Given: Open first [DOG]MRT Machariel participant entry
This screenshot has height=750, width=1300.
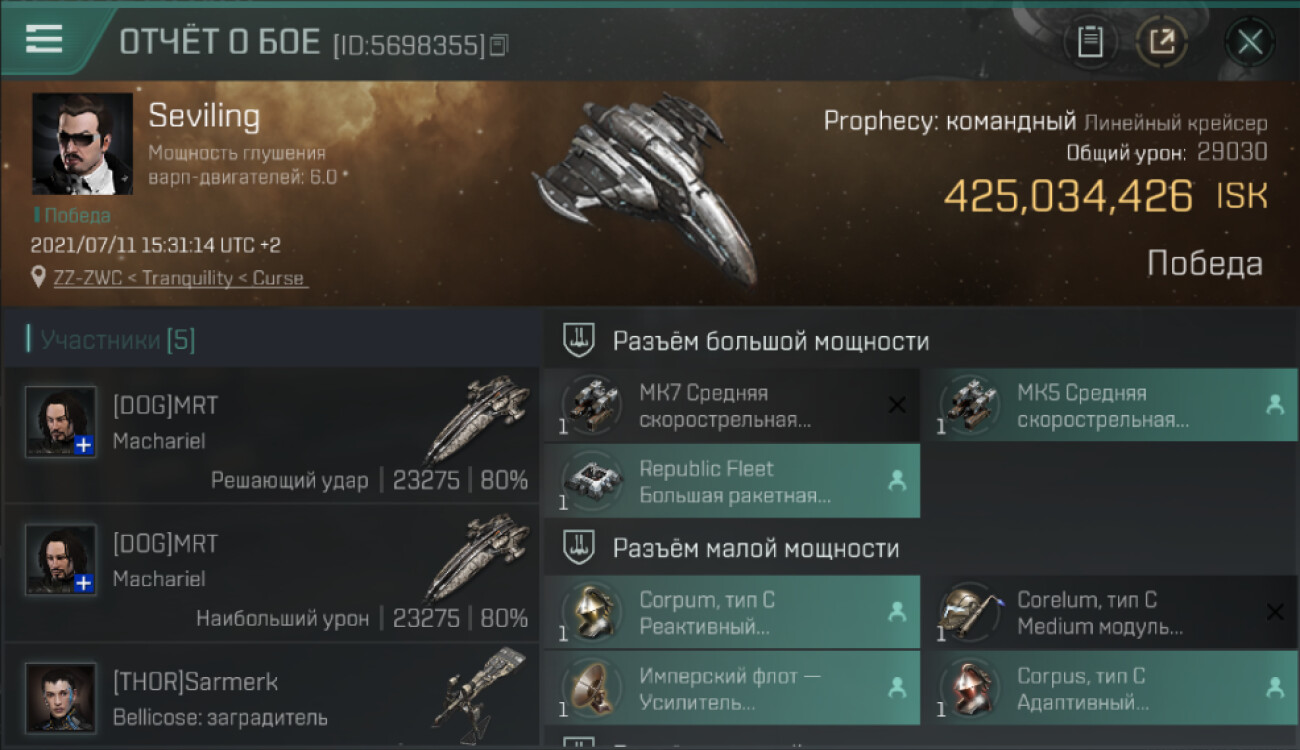Looking at the screenshot, I should point(271,435).
